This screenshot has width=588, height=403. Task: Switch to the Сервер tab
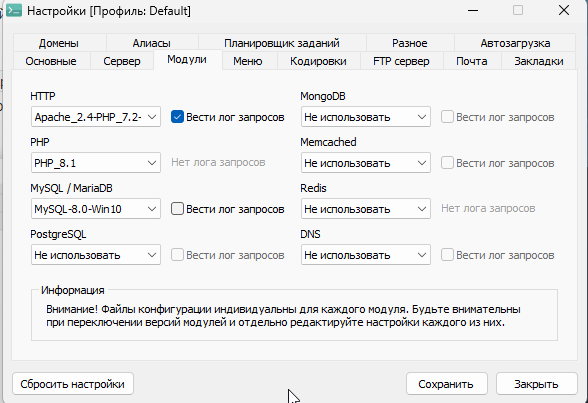(x=122, y=61)
